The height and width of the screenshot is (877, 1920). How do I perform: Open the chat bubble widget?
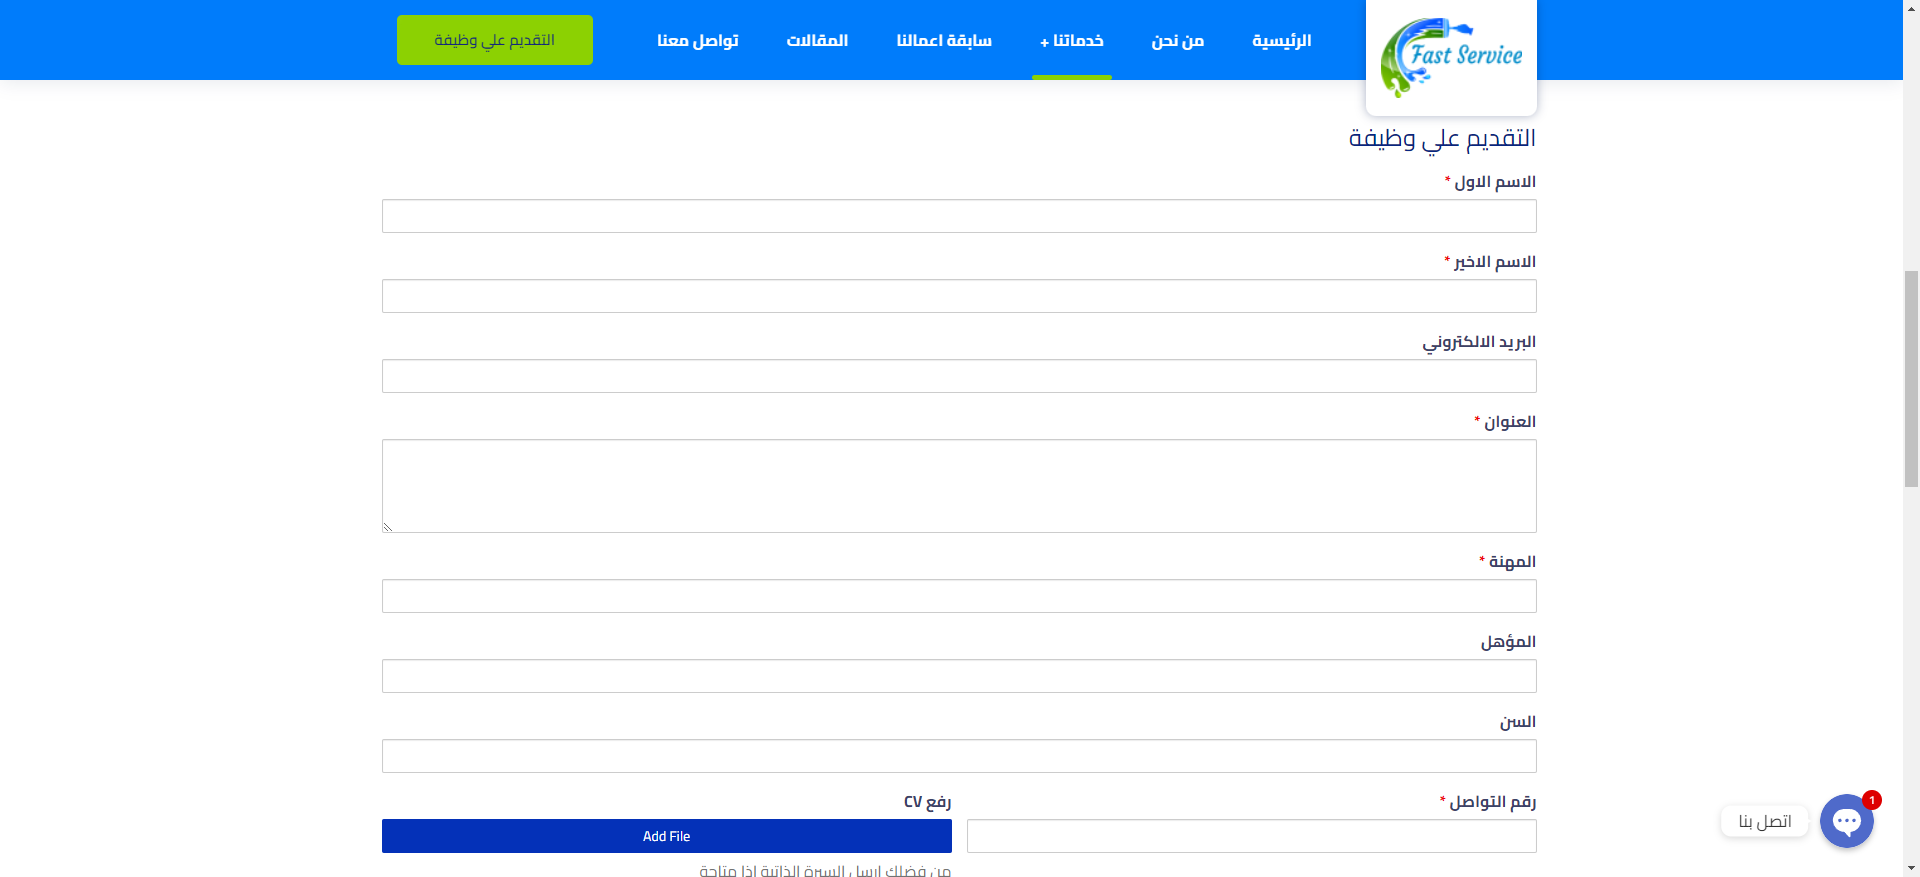click(x=1846, y=821)
